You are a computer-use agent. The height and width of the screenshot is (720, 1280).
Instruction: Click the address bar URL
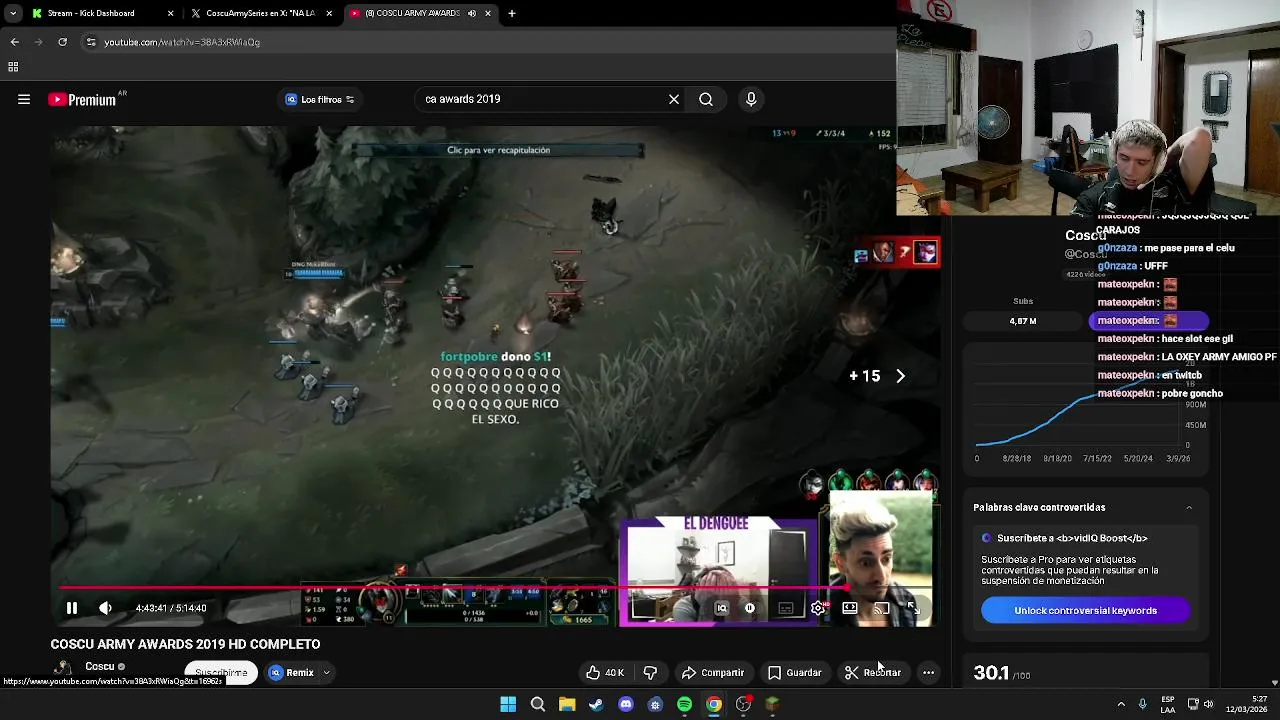(x=182, y=42)
